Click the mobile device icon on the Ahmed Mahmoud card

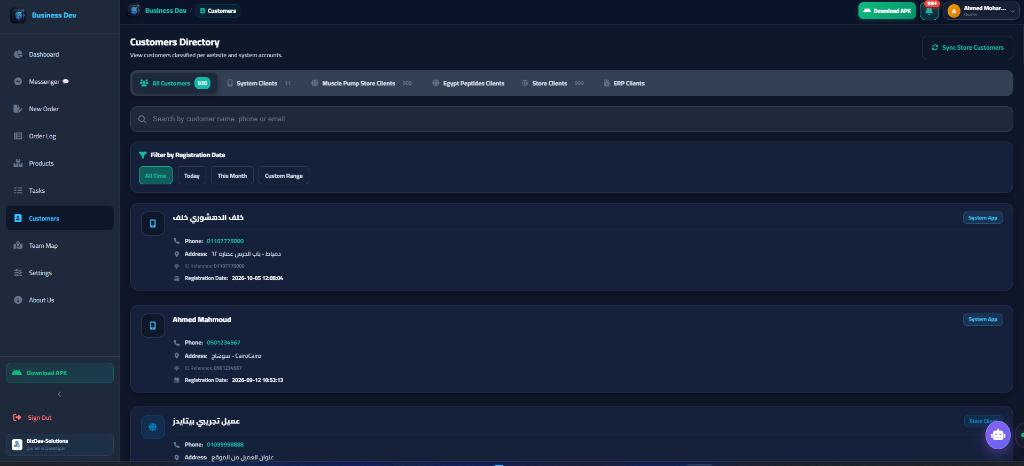pos(153,325)
